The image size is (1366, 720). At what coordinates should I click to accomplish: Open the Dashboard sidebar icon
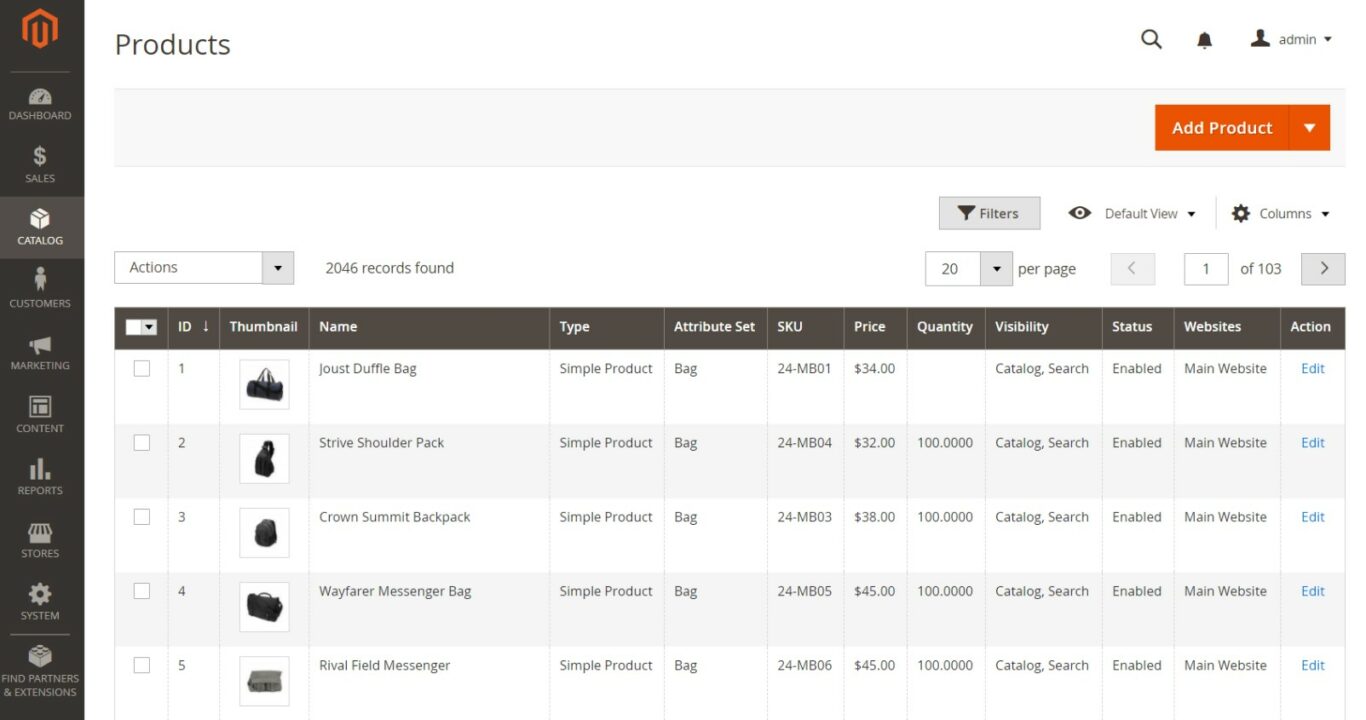[x=40, y=97]
